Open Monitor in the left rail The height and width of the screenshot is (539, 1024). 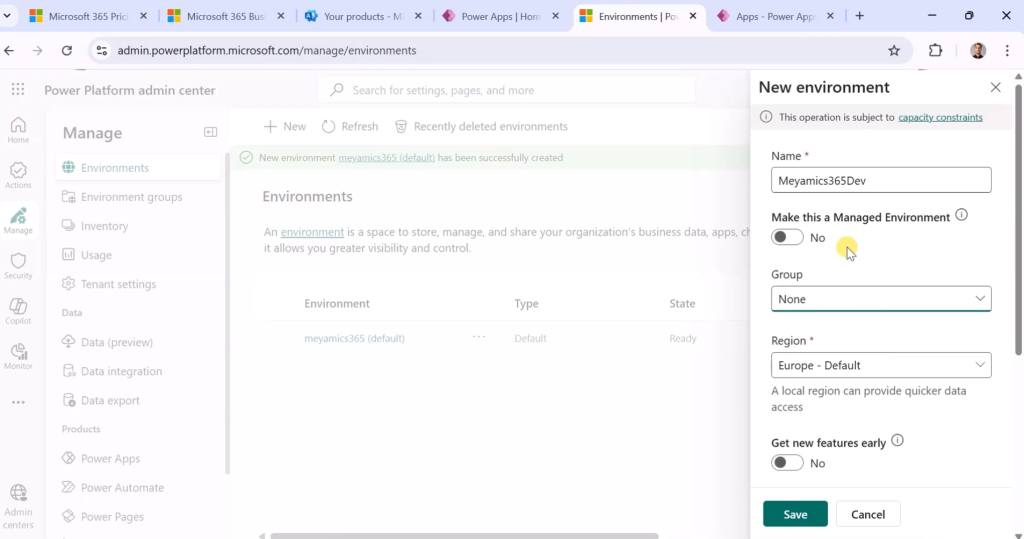[x=18, y=356]
